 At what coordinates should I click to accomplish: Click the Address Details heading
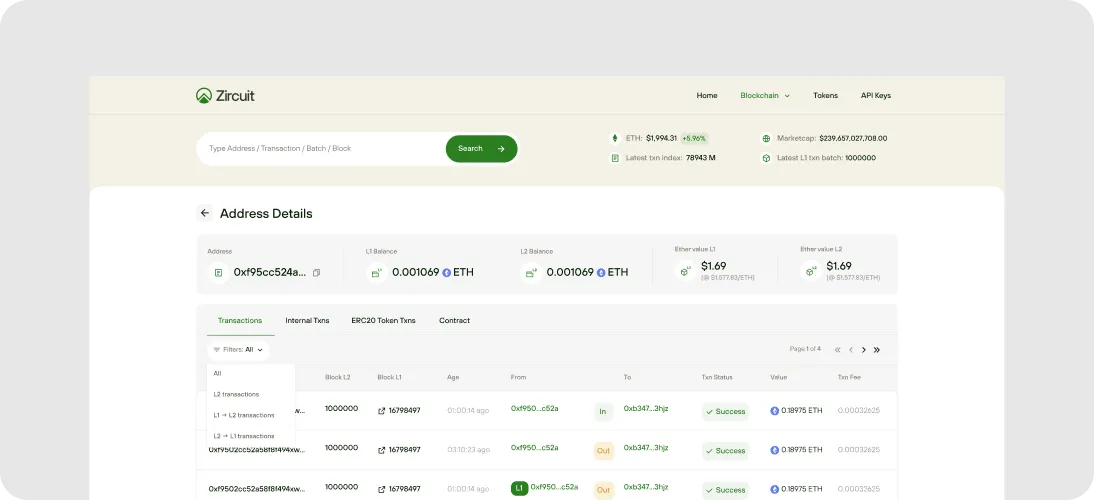click(266, 213)
